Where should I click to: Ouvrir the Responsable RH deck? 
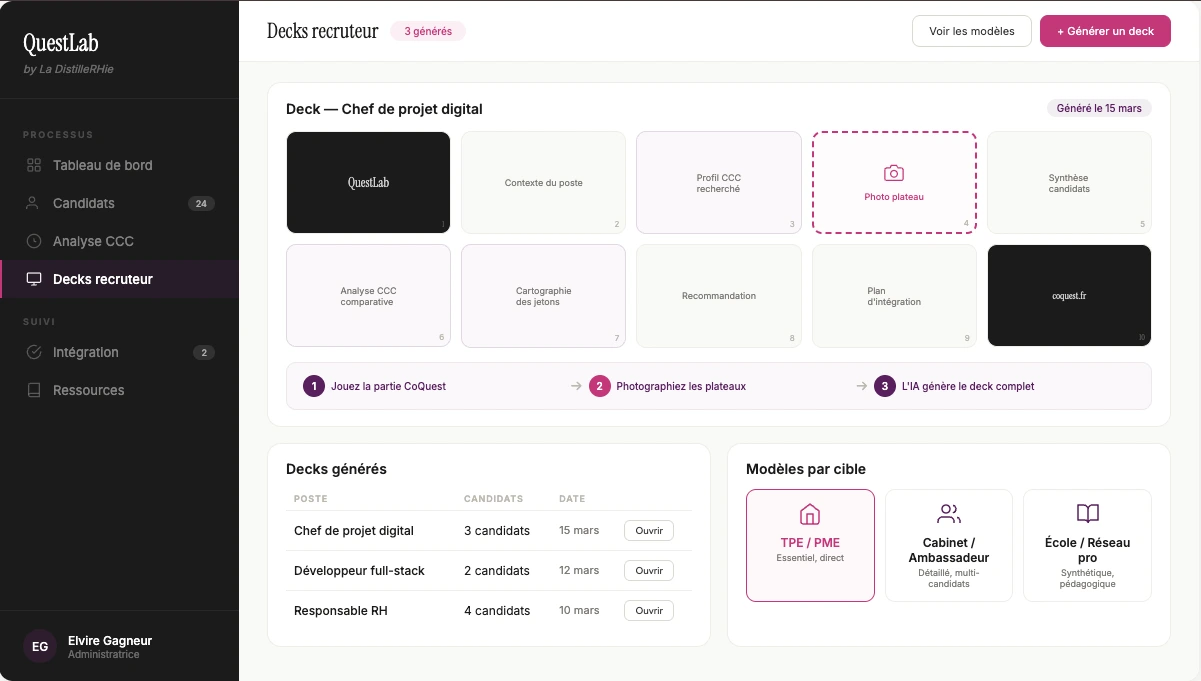coord(648,610)
